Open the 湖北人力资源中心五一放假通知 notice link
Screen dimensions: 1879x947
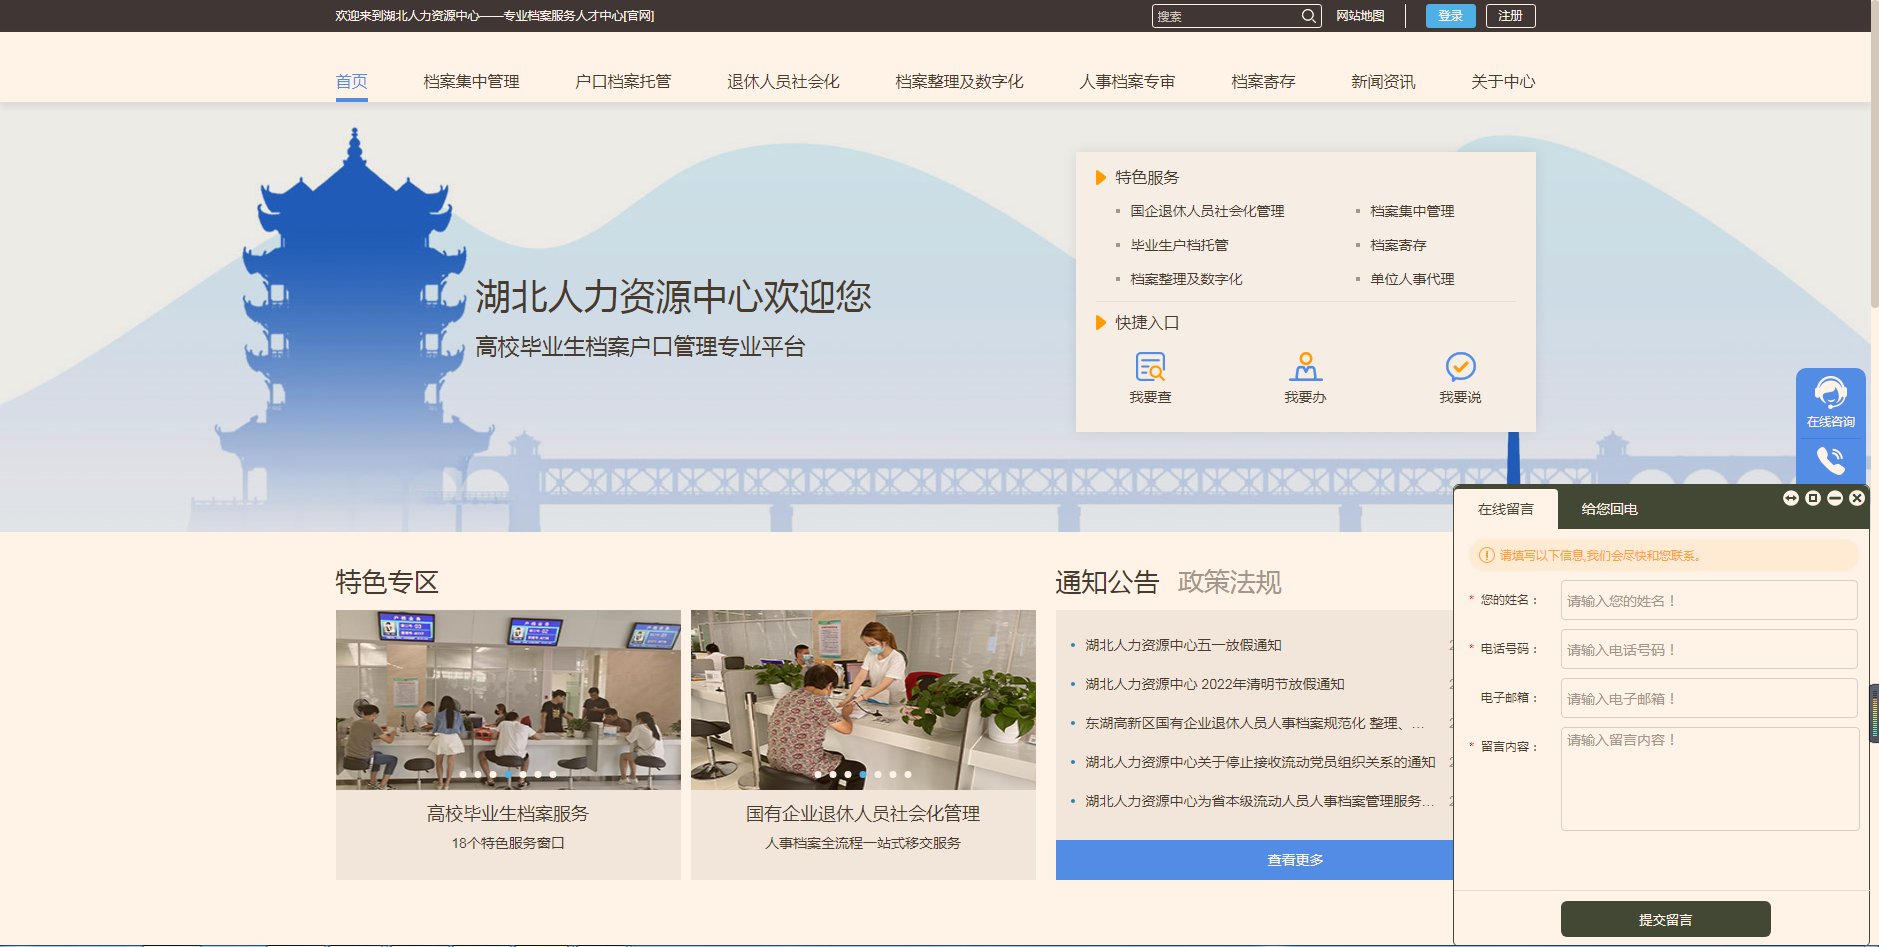(1185, 645)
